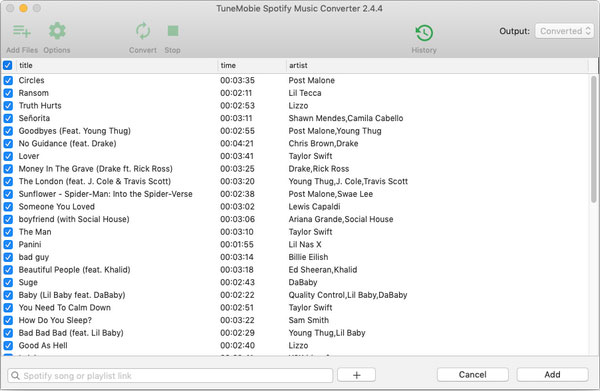600x391 pixels.
Task: Click artist DaBaby in the Suge row
Action: tap(303, 282)
